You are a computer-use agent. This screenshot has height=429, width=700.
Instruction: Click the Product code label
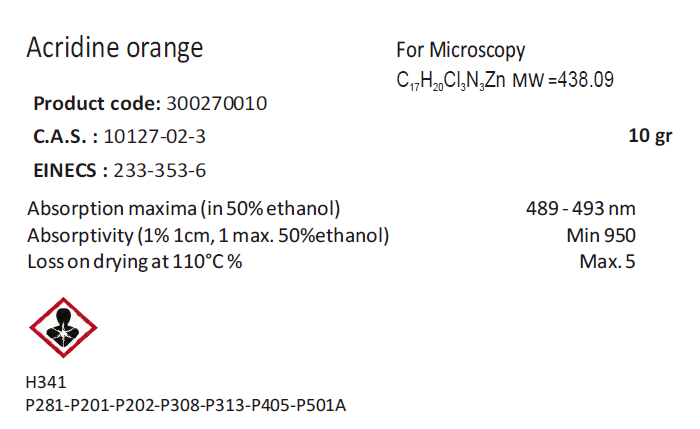96,104
